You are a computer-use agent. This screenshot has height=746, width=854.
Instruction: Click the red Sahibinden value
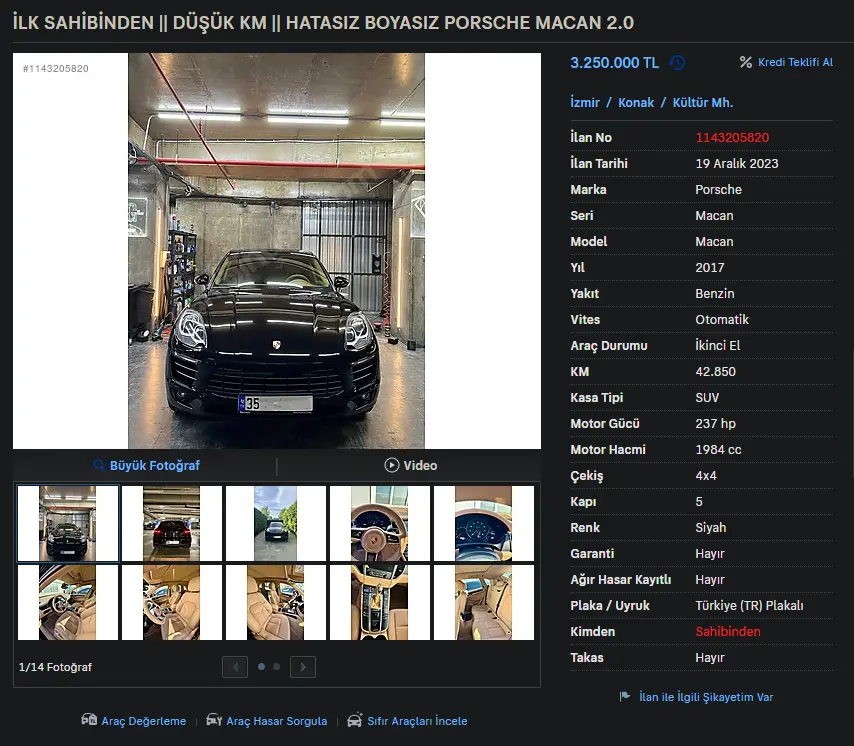tap(728, 632)
